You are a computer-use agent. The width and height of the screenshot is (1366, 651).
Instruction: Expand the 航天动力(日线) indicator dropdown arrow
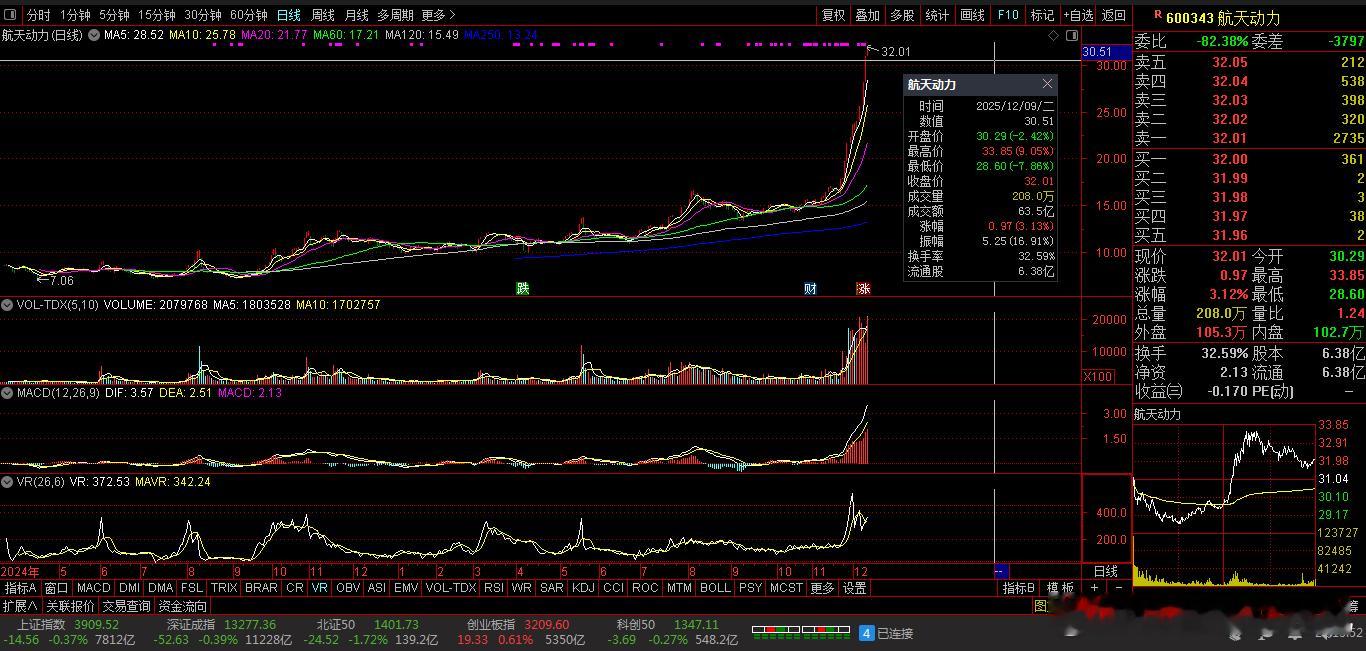pos(94,35)
